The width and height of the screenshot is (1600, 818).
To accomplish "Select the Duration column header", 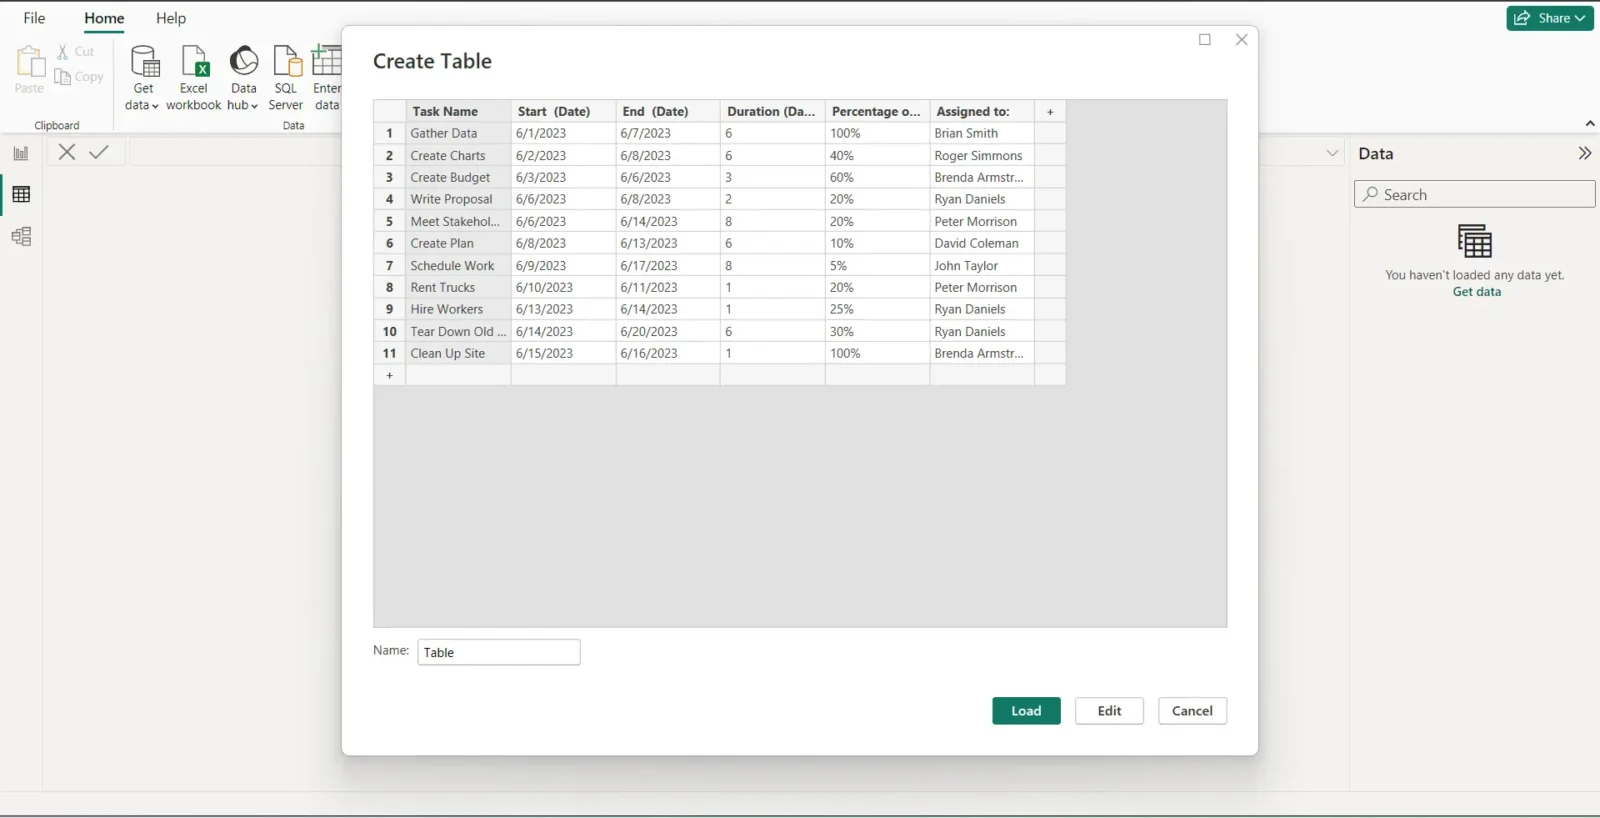I will pyautogui.click(x=773, y=112).
